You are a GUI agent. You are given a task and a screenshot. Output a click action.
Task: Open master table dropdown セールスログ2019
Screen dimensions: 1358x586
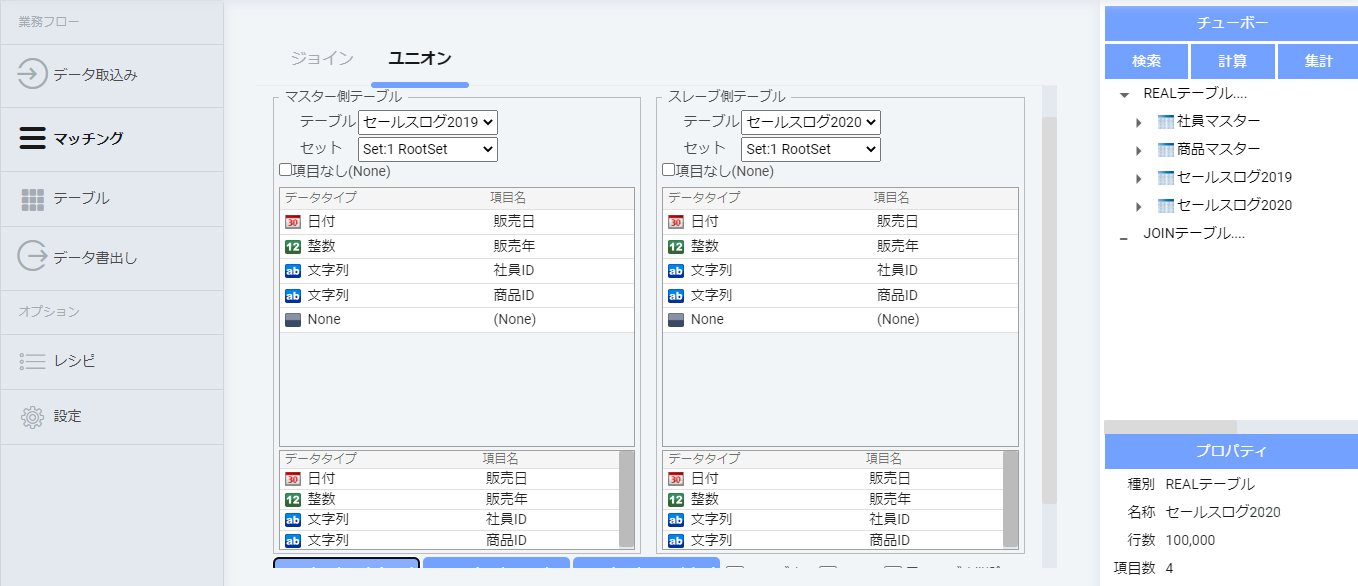click(427, 122)
